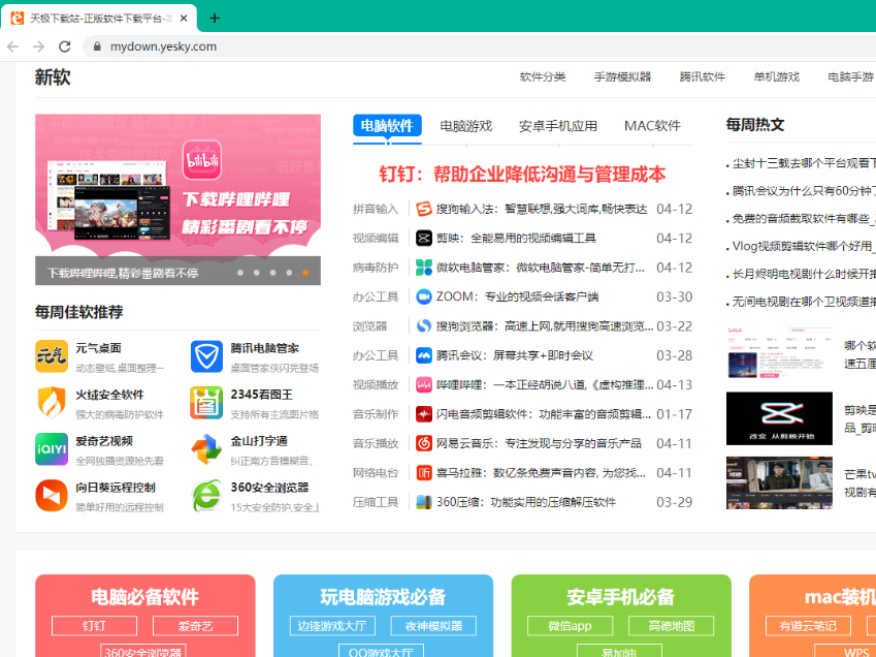Close the 天极下载站 browser tab
876x657 pixels.
[x=184, y=18]
